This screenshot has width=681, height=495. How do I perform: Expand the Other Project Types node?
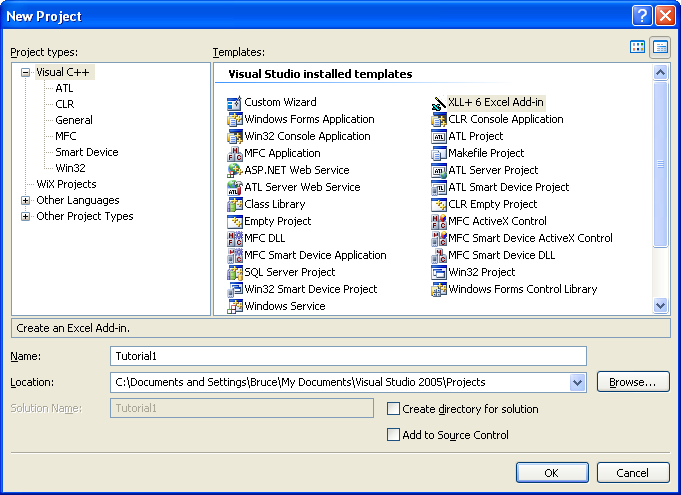26,216
